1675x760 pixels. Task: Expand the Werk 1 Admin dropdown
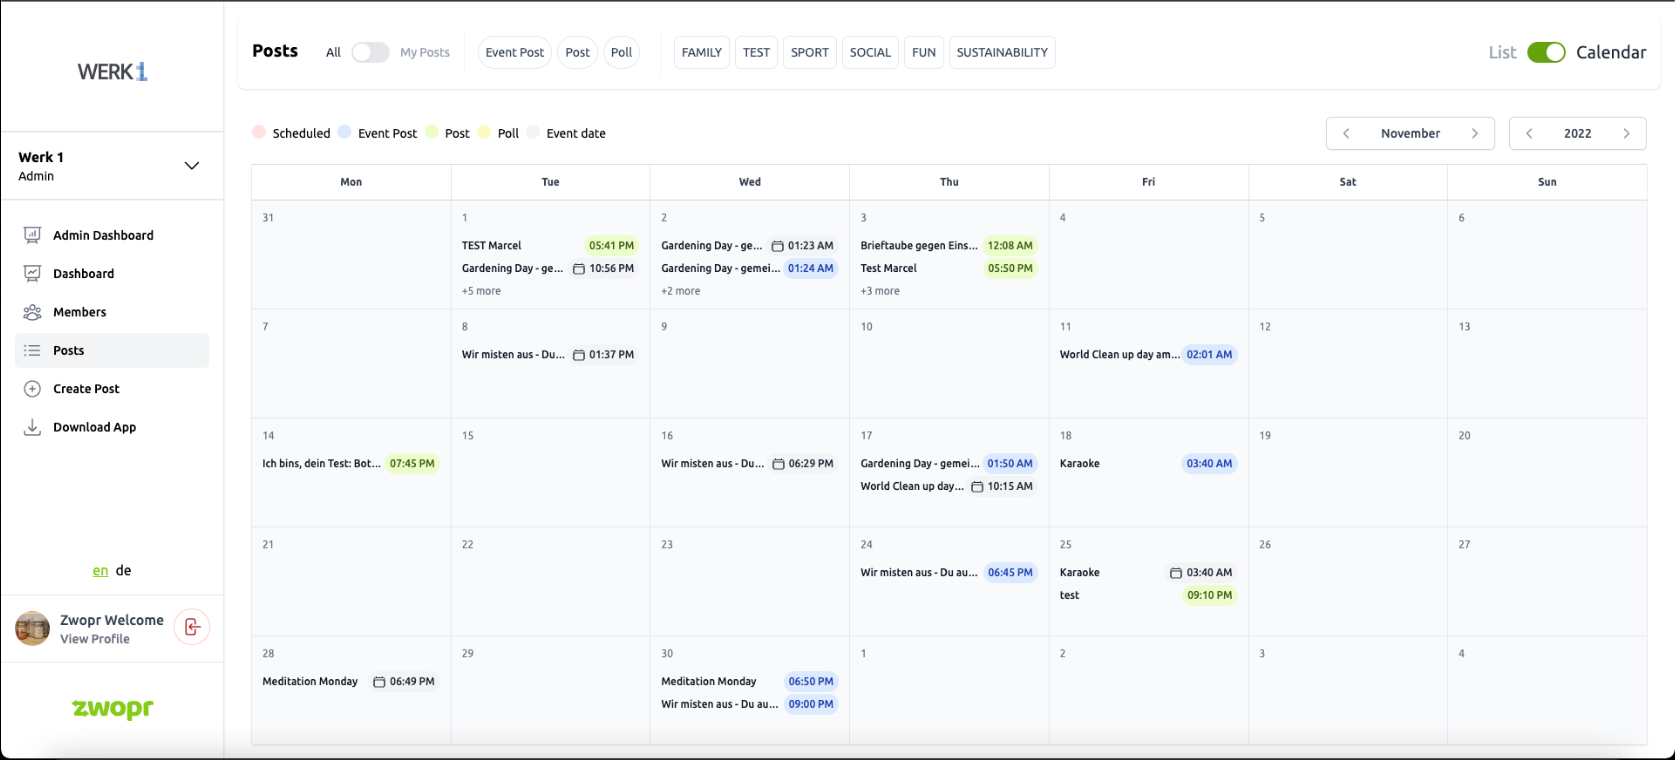[192, 166]
